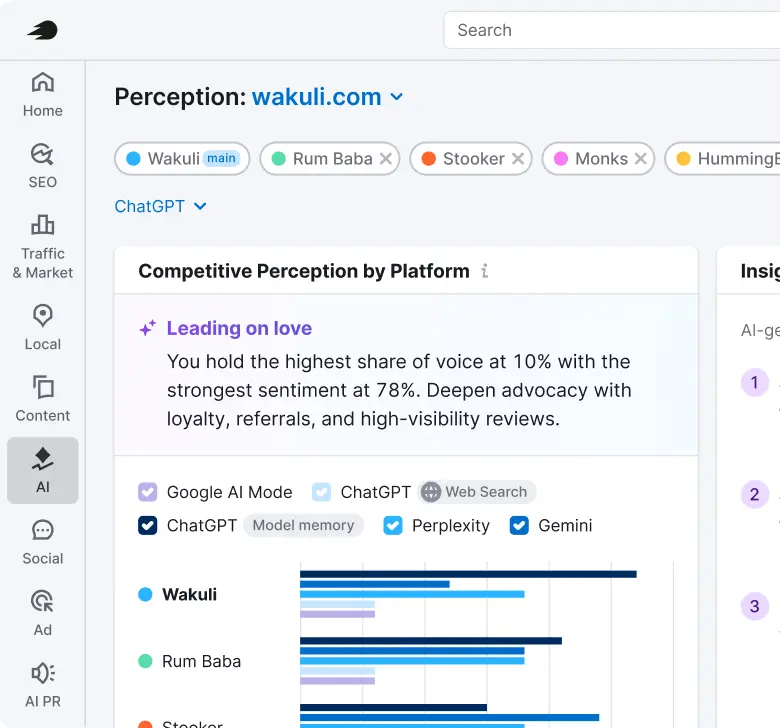Image resolution: width=780 pixels, height=728 pixels.
Task: Select the Monks chip label
Action: (x=601, y=159)
